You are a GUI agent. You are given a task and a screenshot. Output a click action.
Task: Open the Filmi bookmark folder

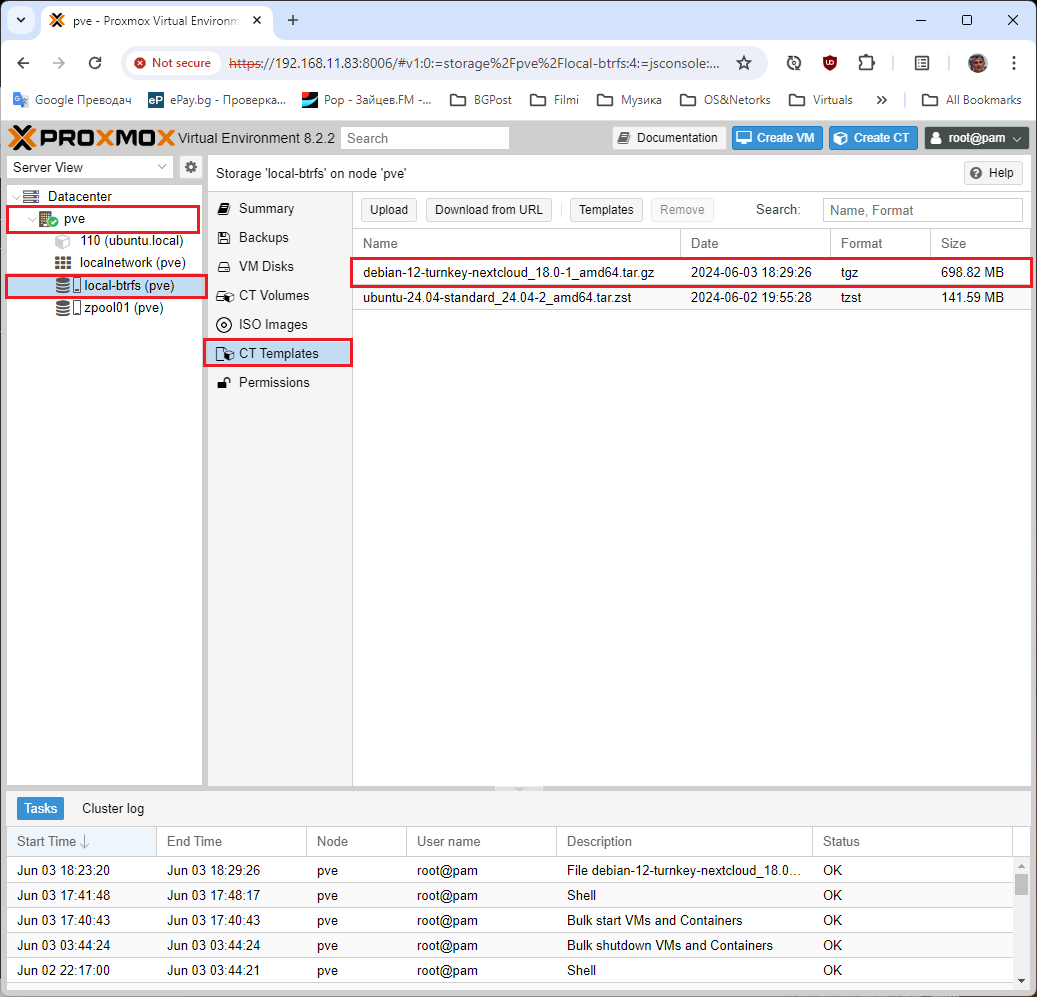(555, 100)
